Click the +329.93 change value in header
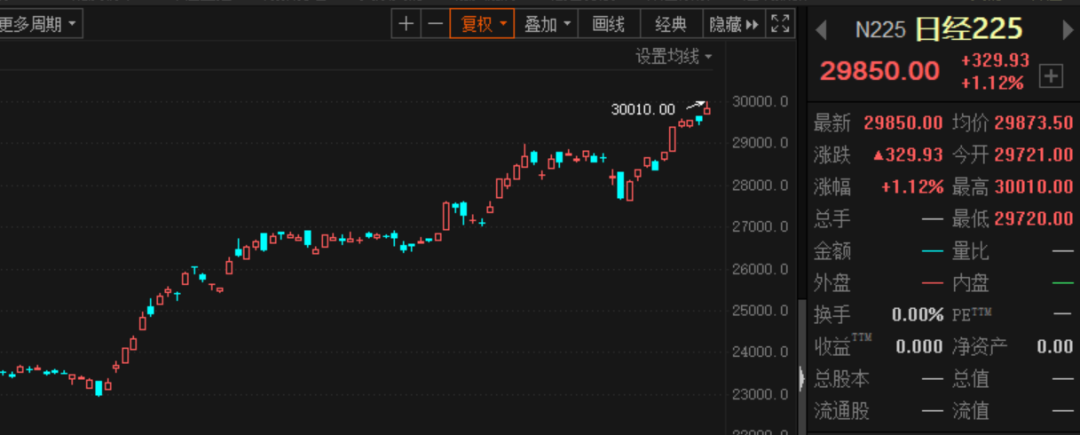Image resolution: width=1080 pixels, height=435 pixels. 995,61
